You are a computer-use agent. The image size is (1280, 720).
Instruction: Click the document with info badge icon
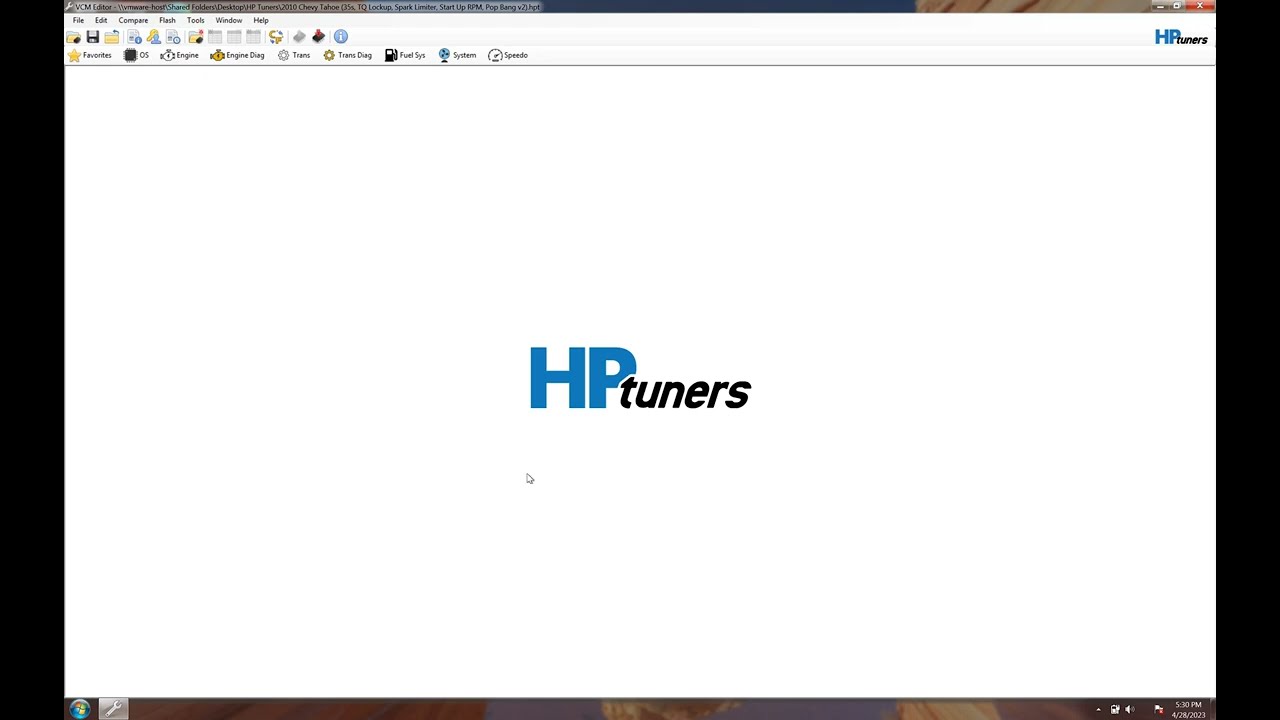[x=134, y=37]
